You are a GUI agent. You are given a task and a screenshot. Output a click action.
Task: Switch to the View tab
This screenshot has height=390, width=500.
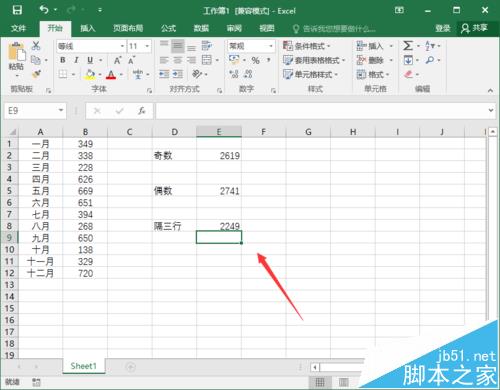(x=267, y=28)
